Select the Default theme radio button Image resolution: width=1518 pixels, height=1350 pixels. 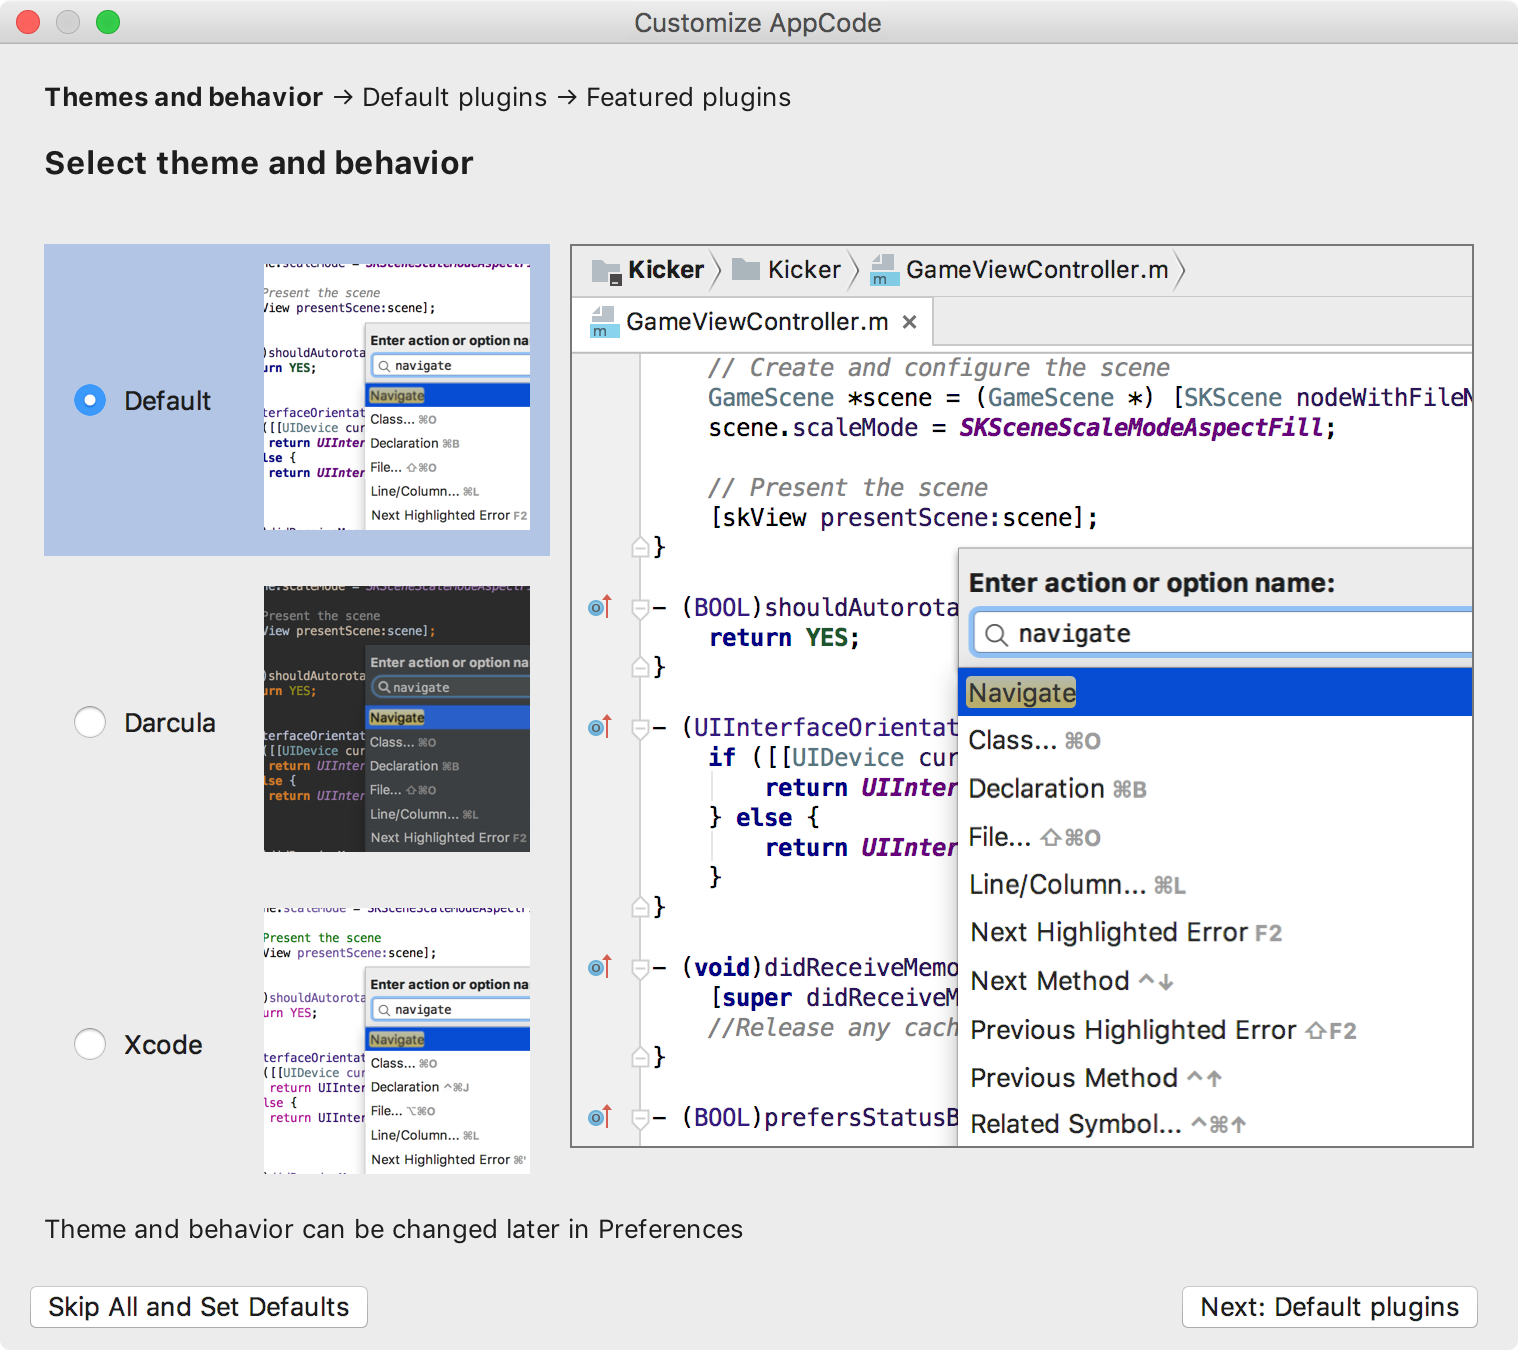click(x=90, y=401)
